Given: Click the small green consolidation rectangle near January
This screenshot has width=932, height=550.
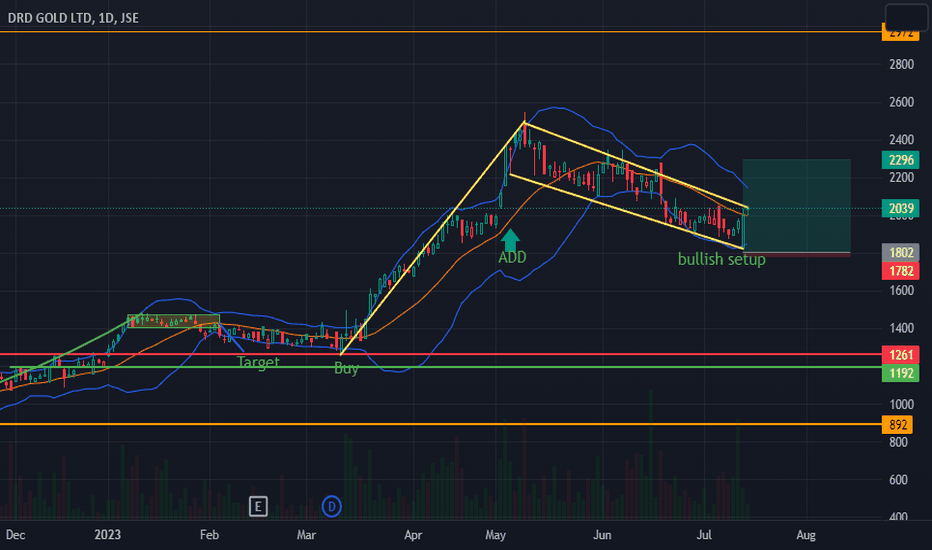Looking at the screenshot, I should point(174,321).
